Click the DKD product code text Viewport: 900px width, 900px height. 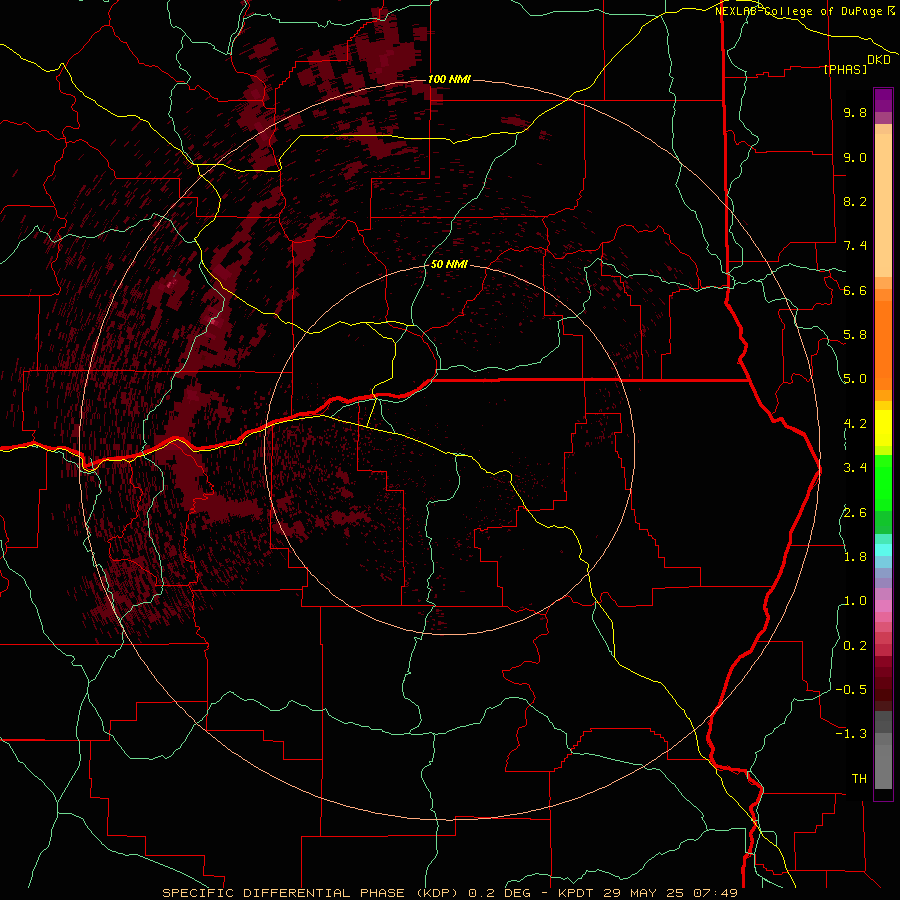[879, 60]
